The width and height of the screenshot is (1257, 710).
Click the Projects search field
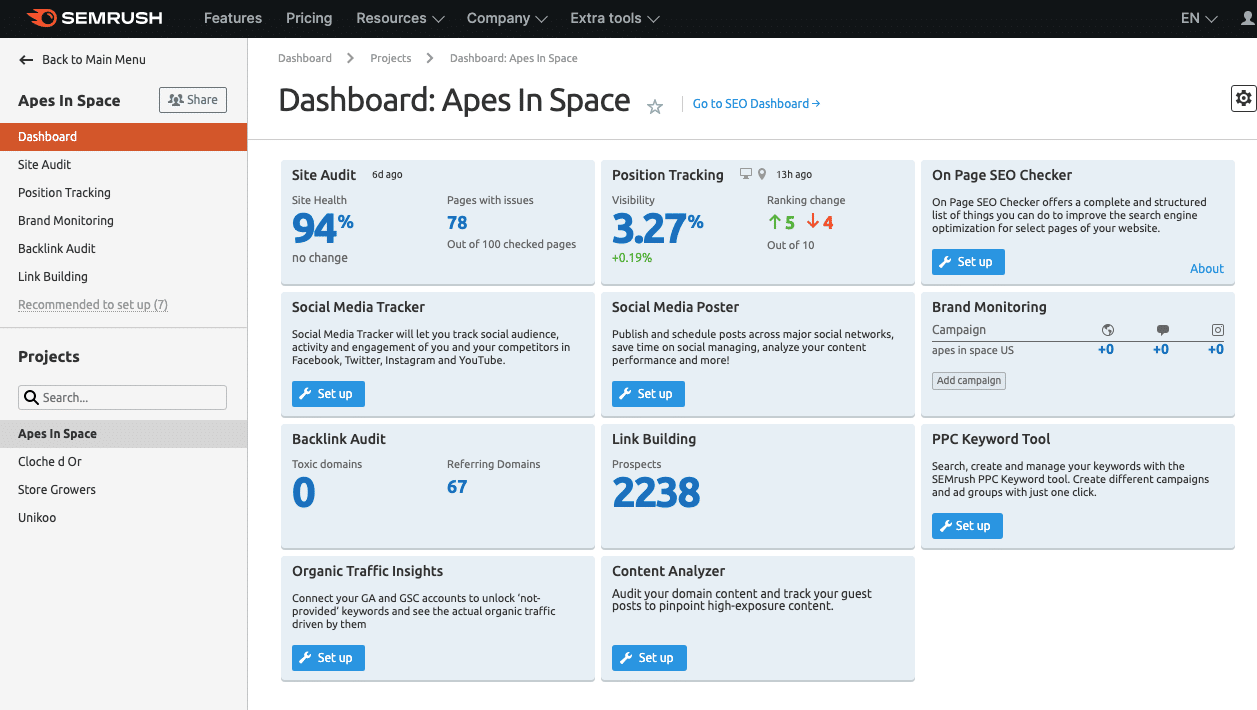point(123,397)
